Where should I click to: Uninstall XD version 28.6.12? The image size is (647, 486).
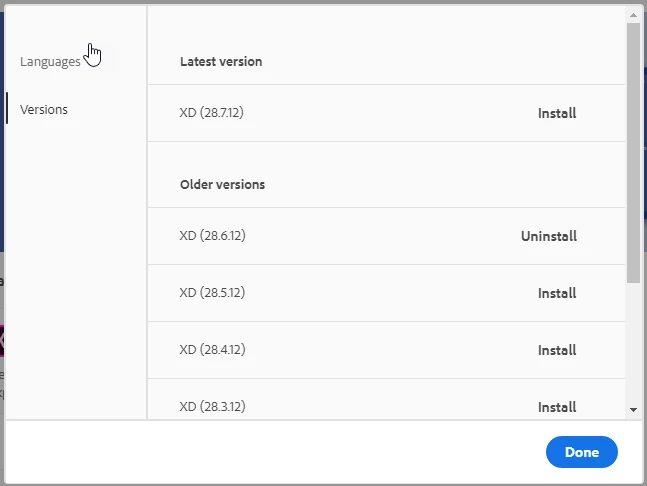549,236
